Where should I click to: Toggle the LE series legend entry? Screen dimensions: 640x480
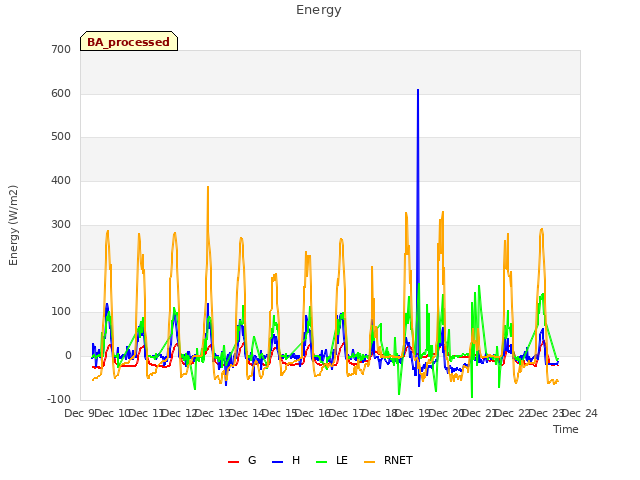[x=332, y=460]
